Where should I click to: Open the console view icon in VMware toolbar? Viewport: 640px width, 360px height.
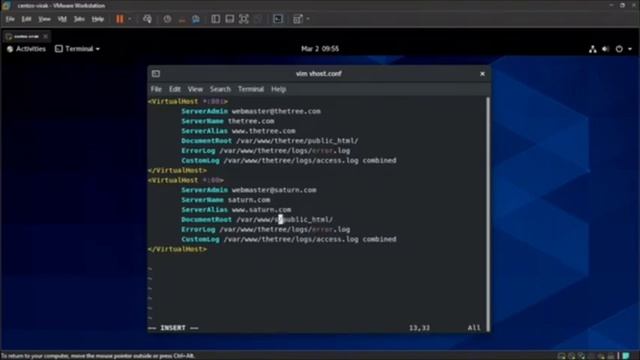278,19
